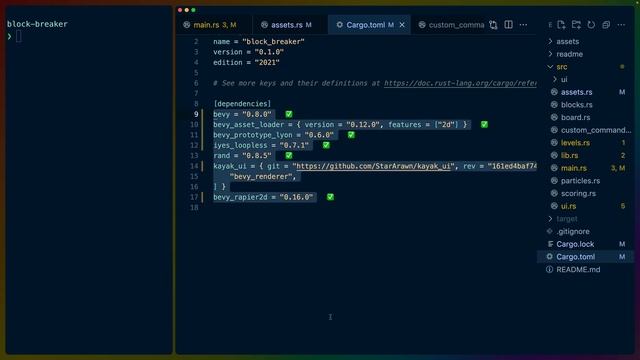Open blocks.rs in the file tree
This screenshot has width=640, height=360.
(576, 104)
